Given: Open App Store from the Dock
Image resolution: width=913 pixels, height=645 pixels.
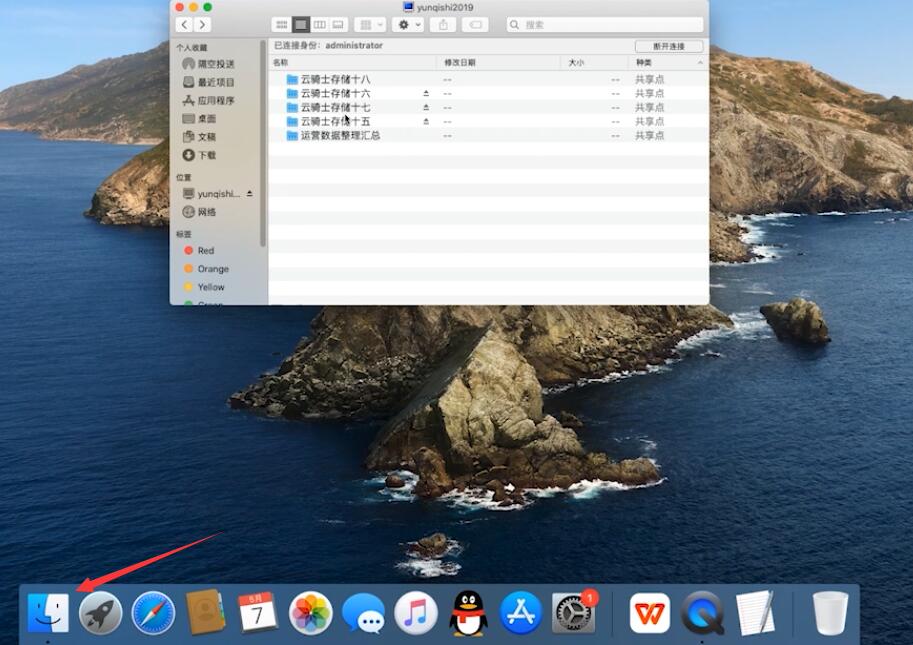Looking at the screenshot, I should click(x=521, y=613).
